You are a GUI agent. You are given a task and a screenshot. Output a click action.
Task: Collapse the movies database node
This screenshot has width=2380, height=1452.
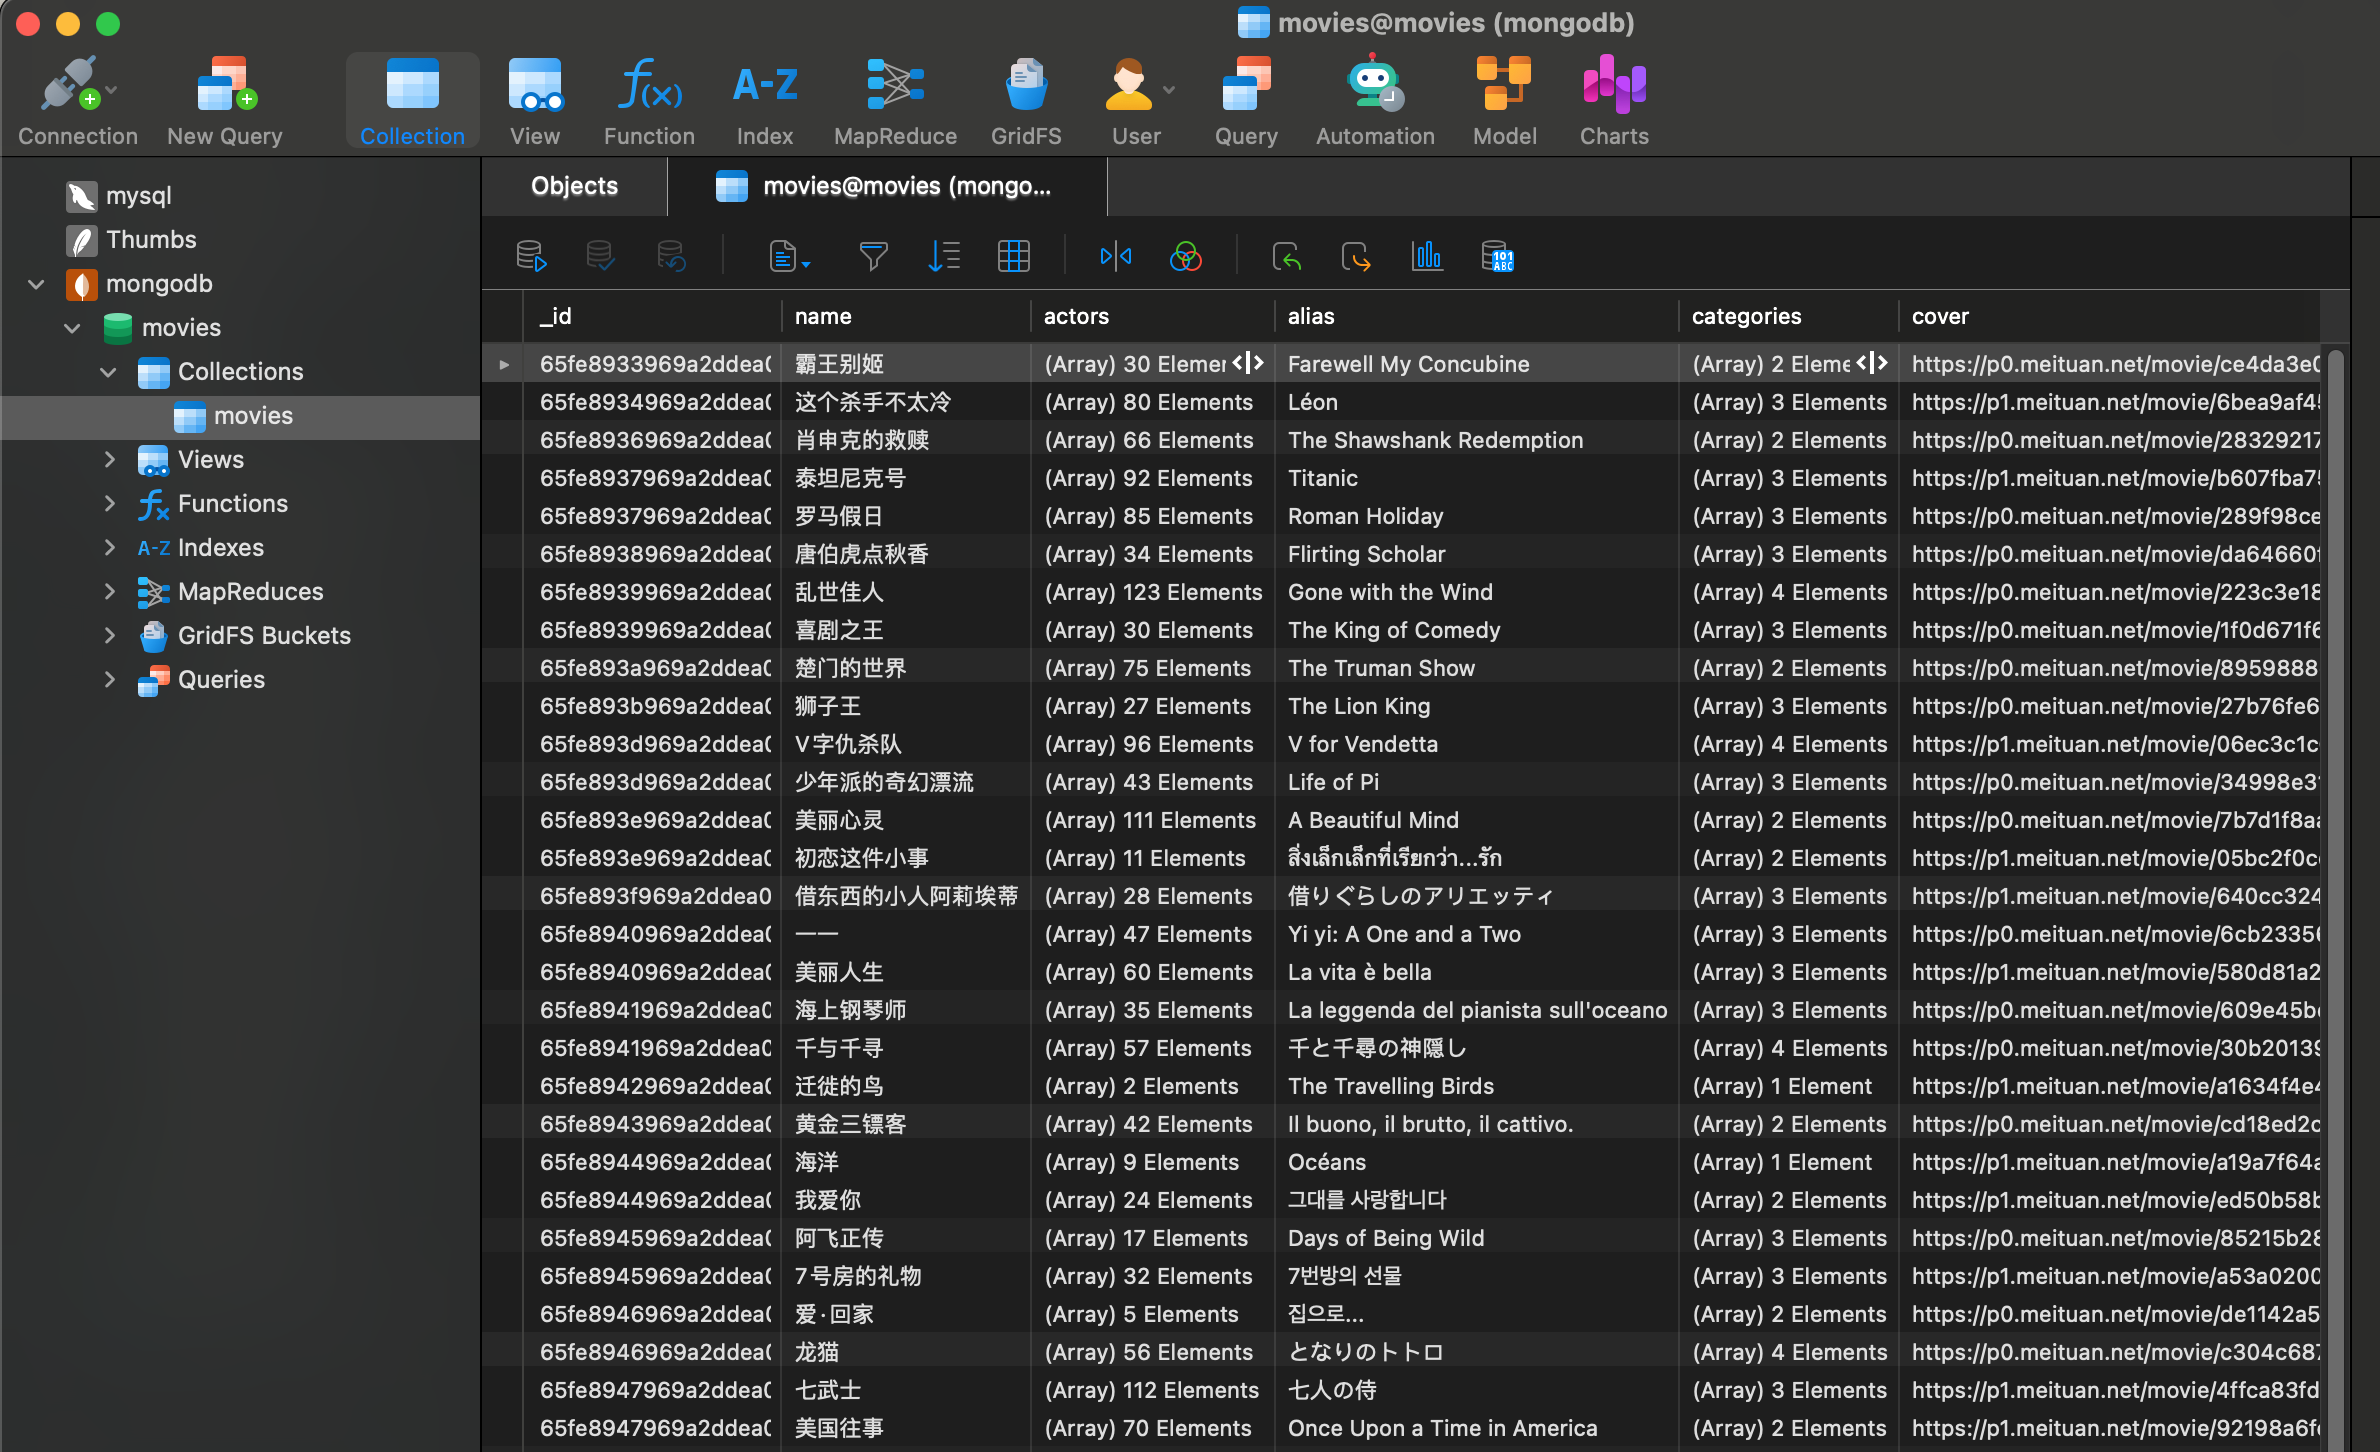pyautogui.click(x=72, y=328)
